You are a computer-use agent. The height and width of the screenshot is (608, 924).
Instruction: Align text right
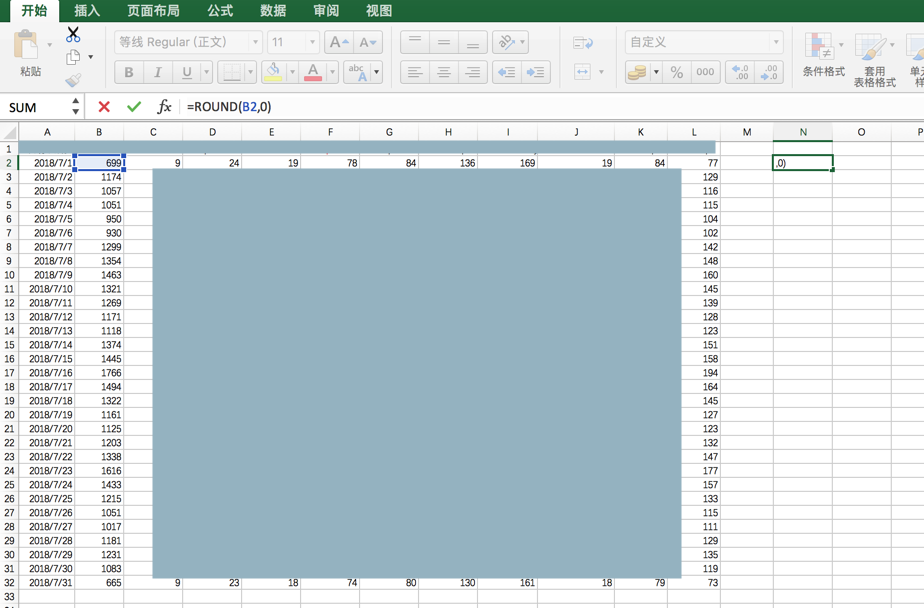coord(473,72)
